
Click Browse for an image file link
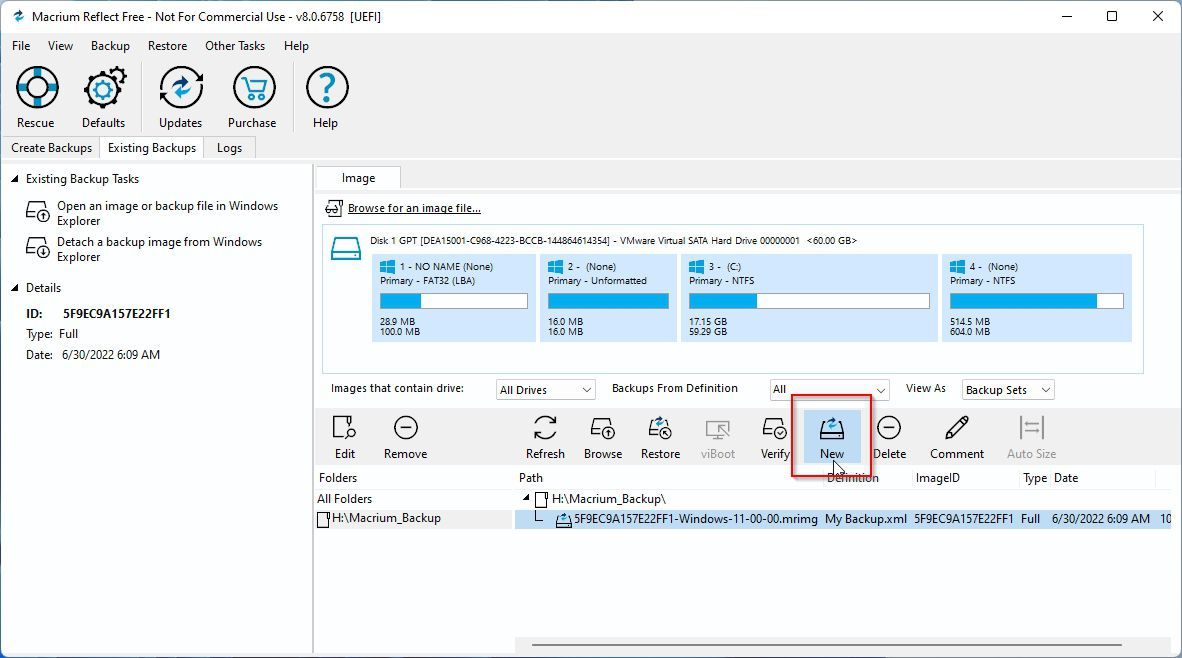414,208
